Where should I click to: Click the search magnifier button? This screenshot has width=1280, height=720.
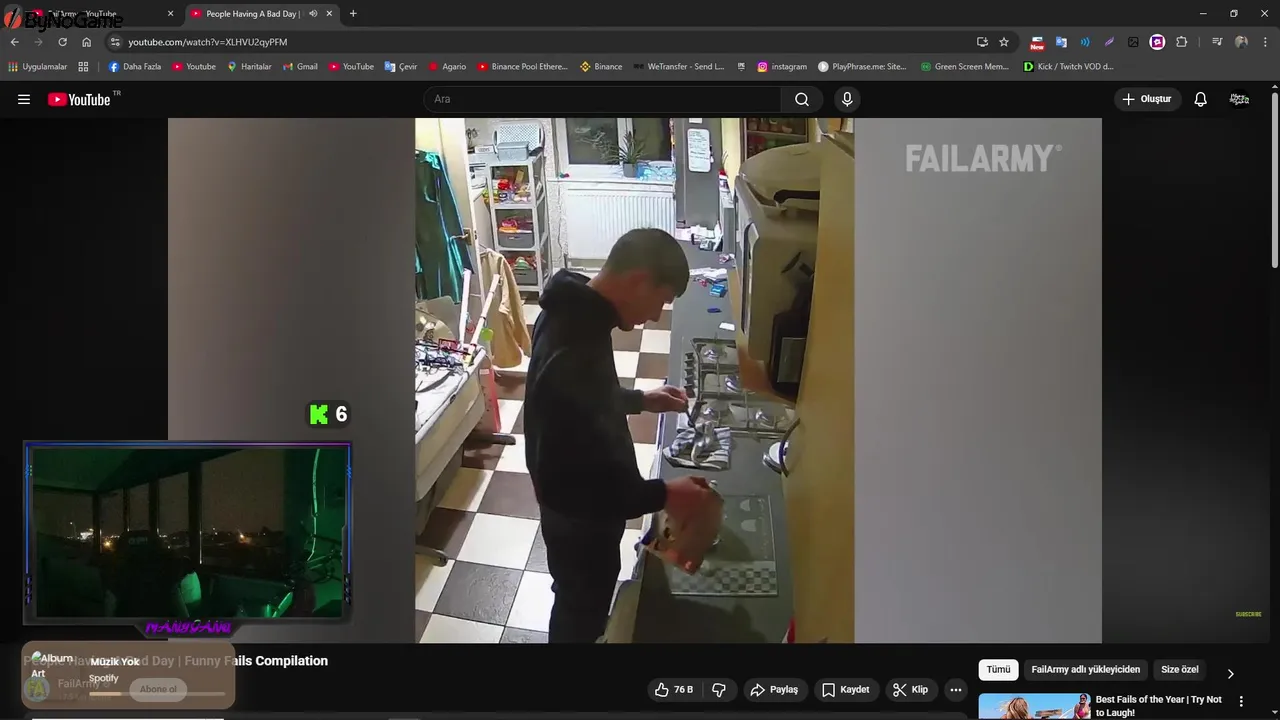tap(802, 99)
